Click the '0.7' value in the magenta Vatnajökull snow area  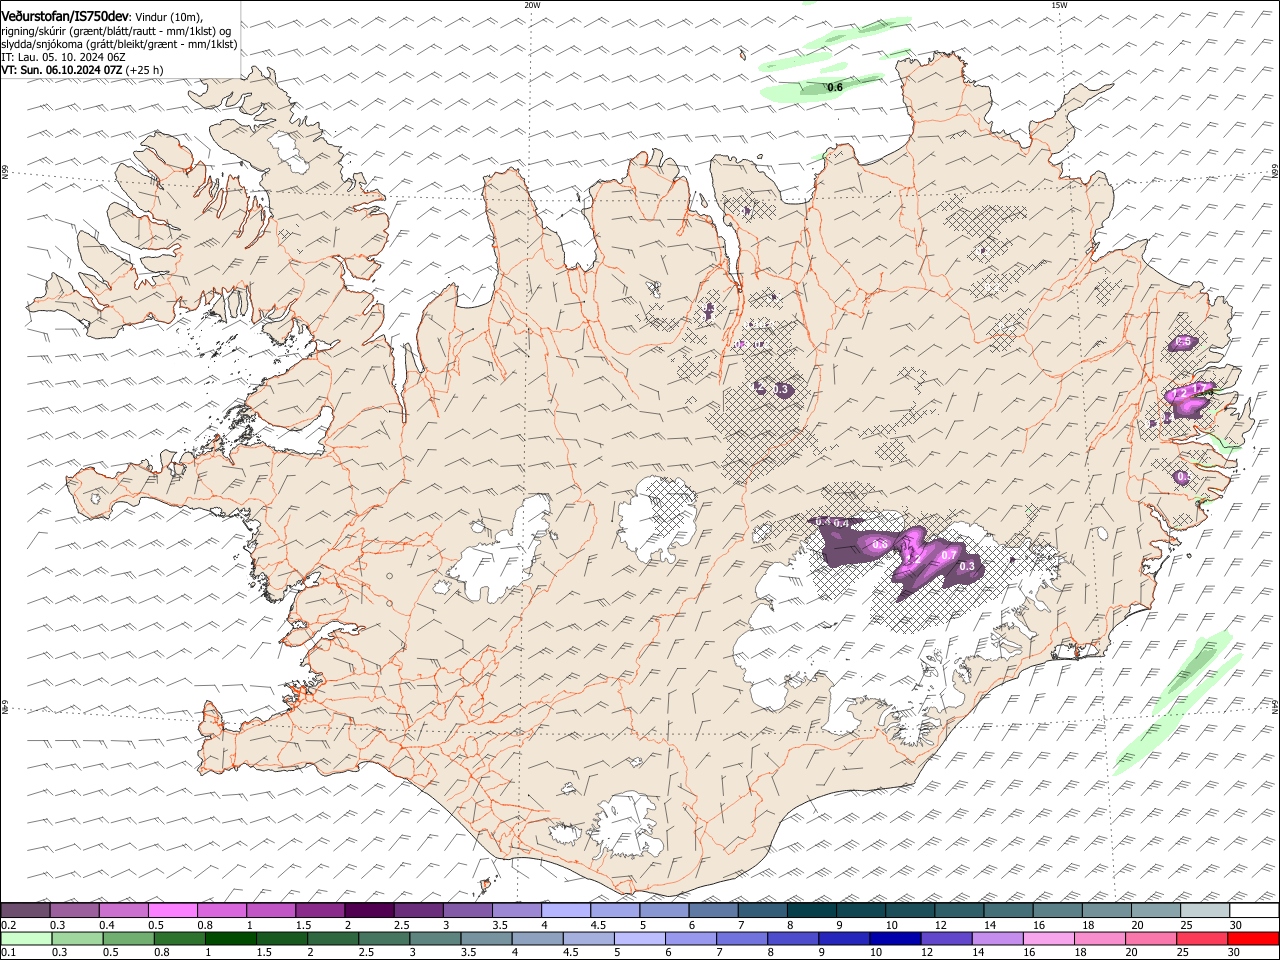coord(950,555)
